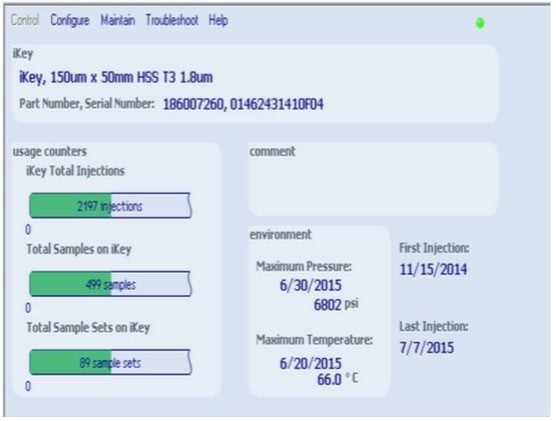Click the environment heading
The image size is (556, 421).
tap(280, 235)
